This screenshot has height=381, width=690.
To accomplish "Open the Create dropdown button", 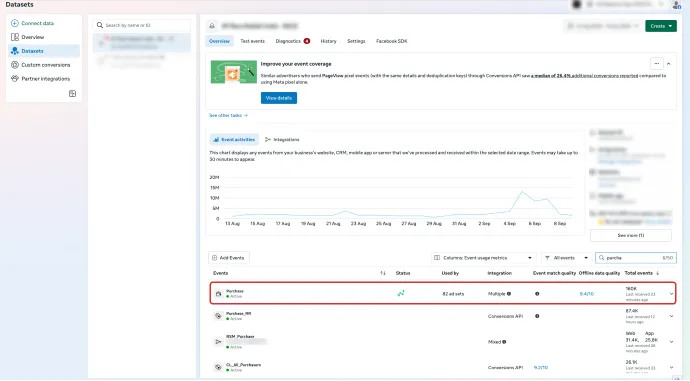I will coord(661,26).
